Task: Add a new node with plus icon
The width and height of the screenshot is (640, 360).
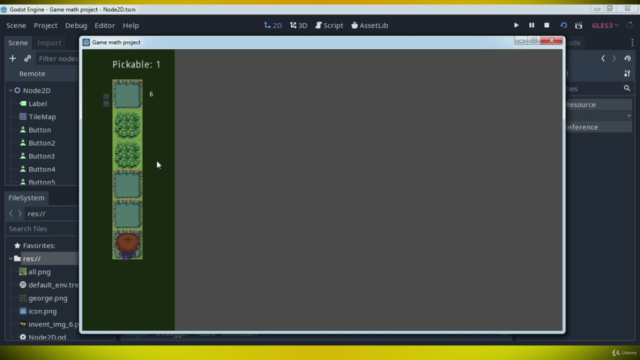Action: pyautogui.click(x=13, y=58)
